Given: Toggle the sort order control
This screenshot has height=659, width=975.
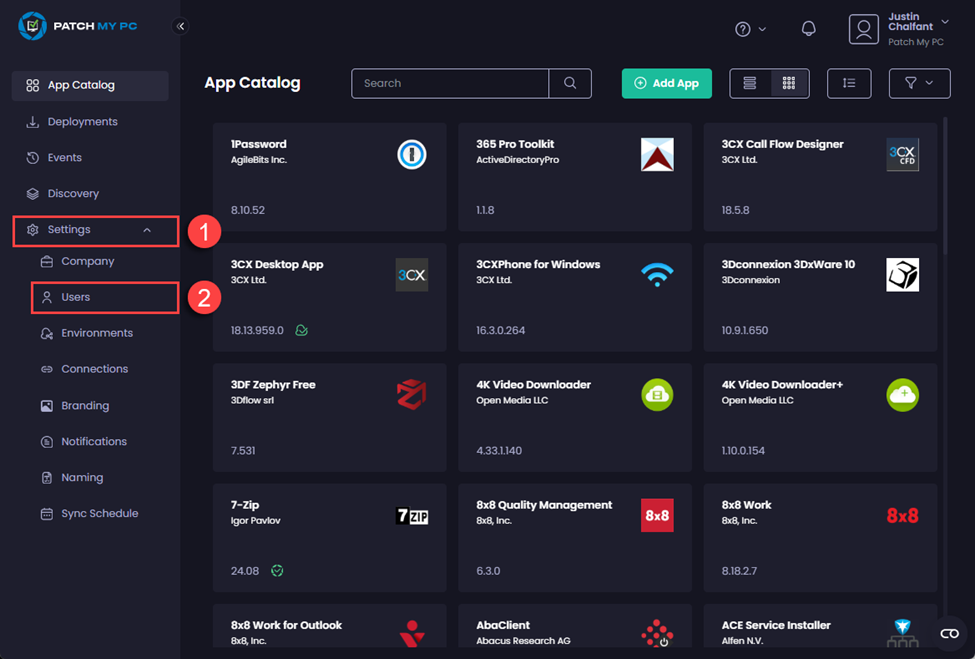Looking at the screenshot, I should [849, 83].
